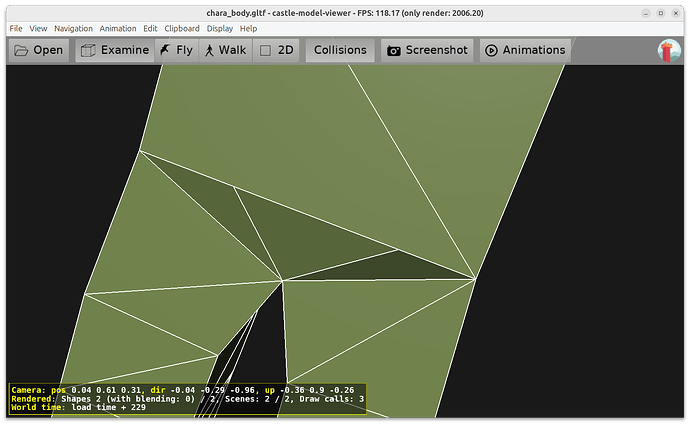Image resolution: width=690 pixels, height=424 pixels.
Task: Switch to Fly navigation mode
Action: pos(176,50)
